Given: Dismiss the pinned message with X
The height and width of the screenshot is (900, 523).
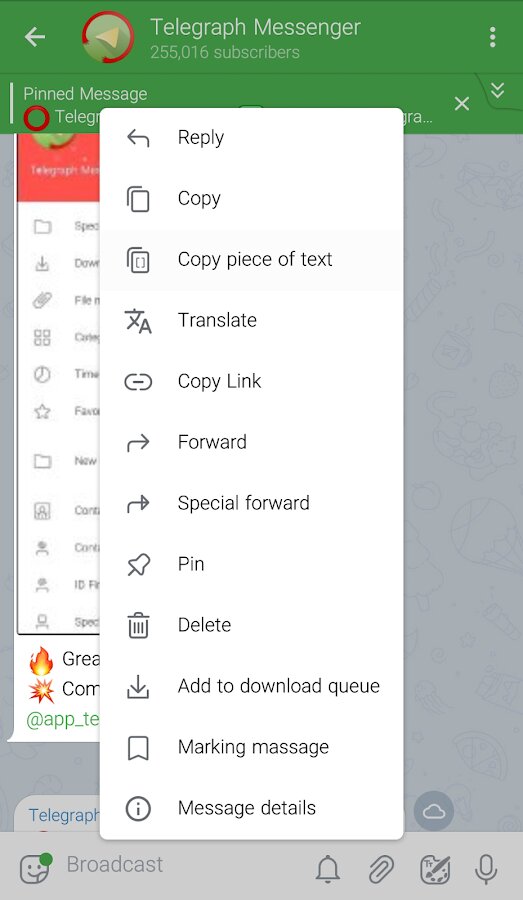Looking at the screenshot, I should [462, 104].
